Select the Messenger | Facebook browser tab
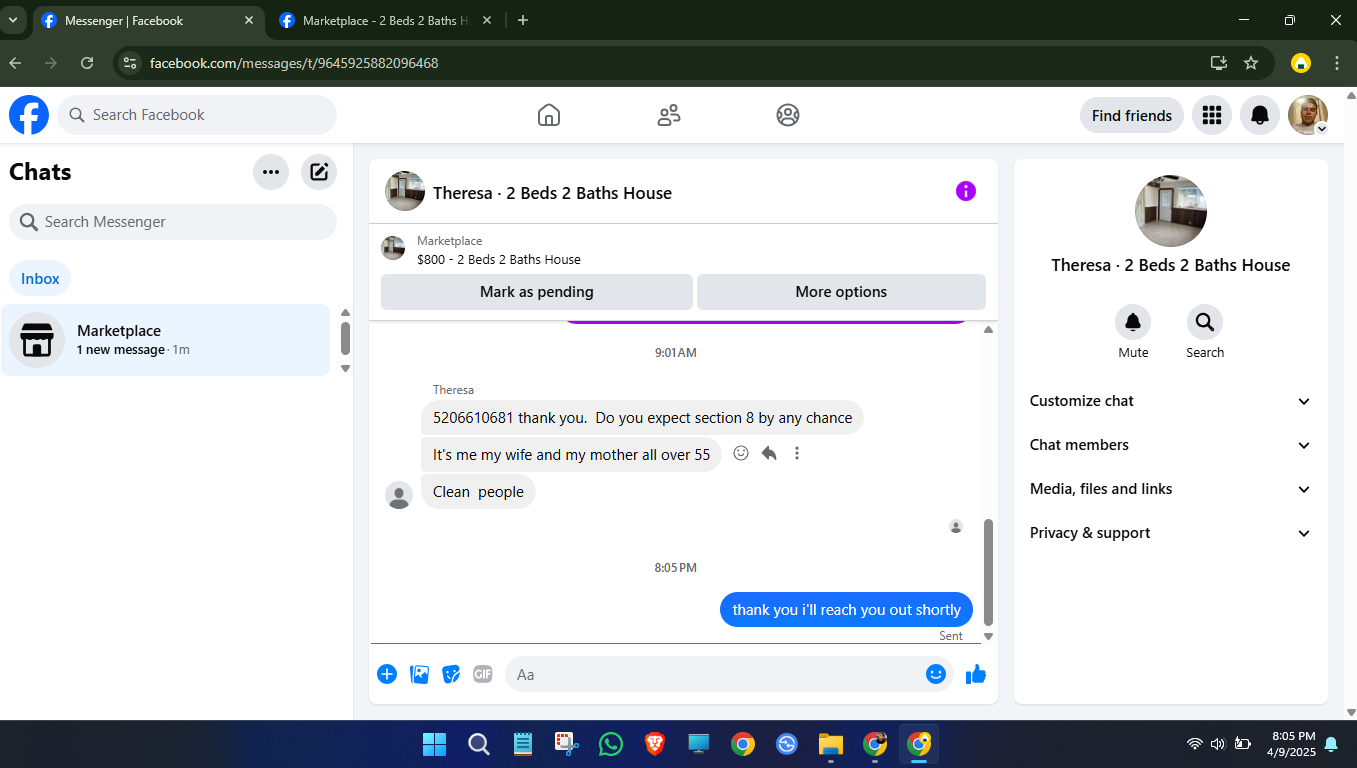The width and height of the screenshot is (1357, 768). pyautogui.click(x=150, y=20)
